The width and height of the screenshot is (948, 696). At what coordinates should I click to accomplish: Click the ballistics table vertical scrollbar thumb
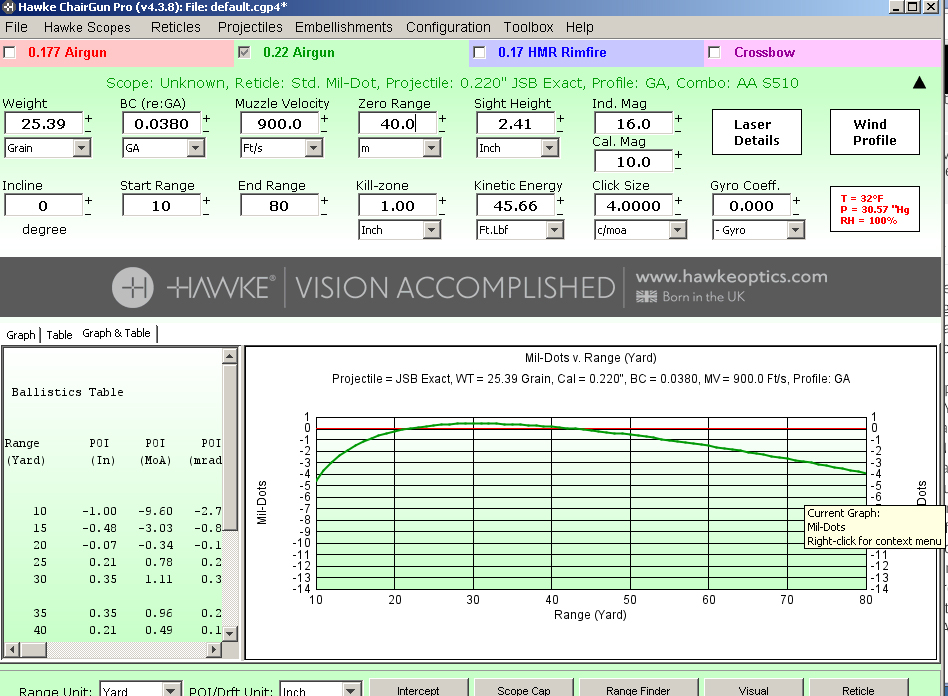click(x=229, y=447)
